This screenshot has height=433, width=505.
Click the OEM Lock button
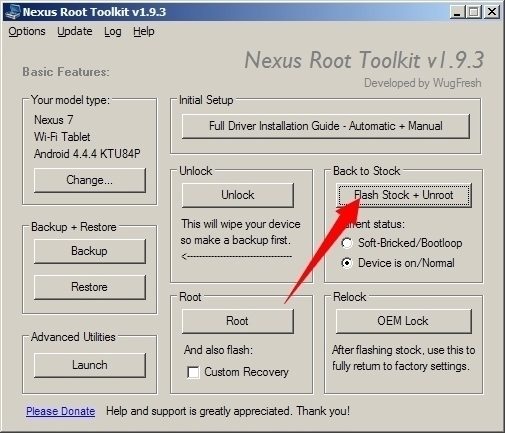point(404,321)
